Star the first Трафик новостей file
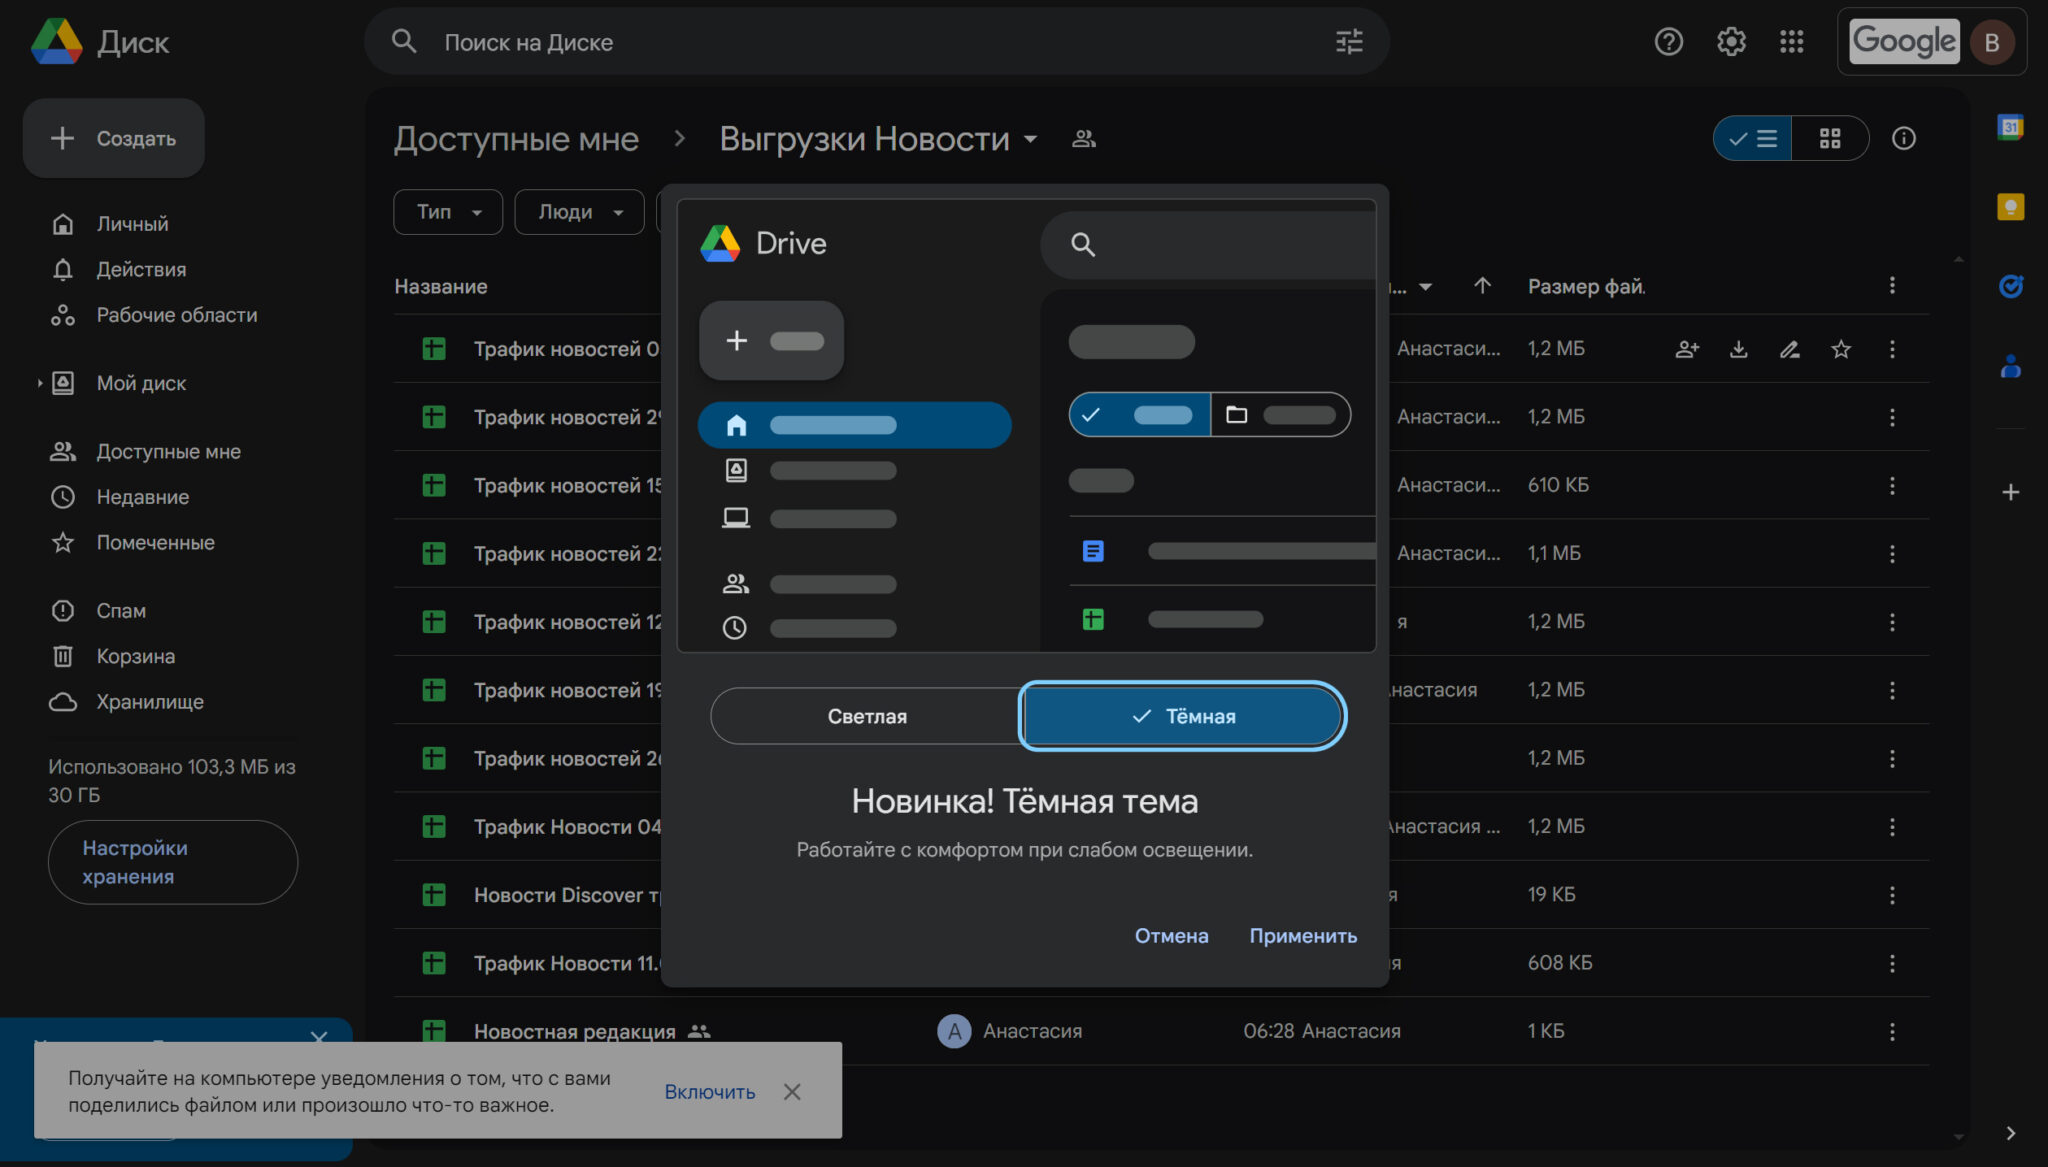 [1840, 349]
